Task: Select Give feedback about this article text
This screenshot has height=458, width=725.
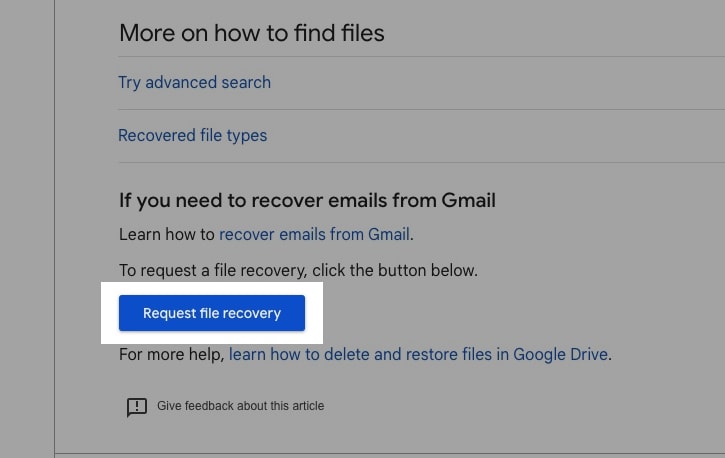Action: (240, 406)
